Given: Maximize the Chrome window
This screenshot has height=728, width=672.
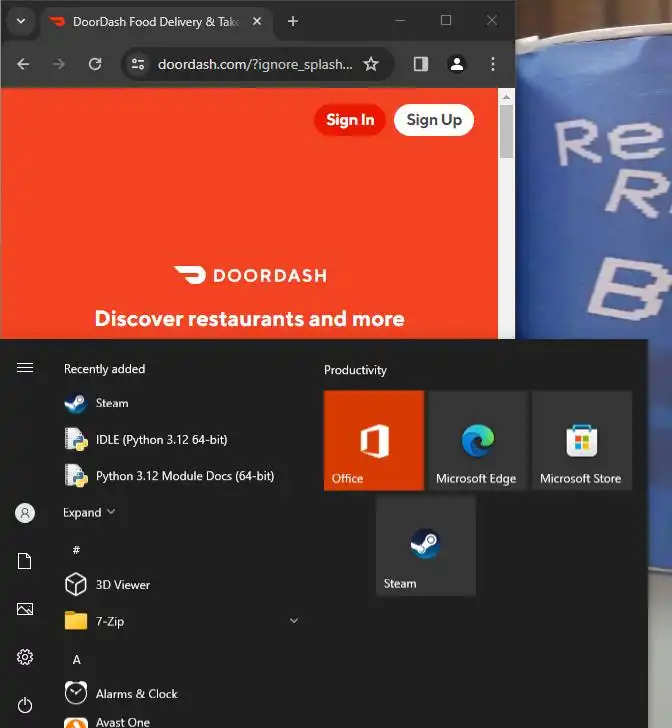Looking at the screenshot, I should (x=446, y=20).
